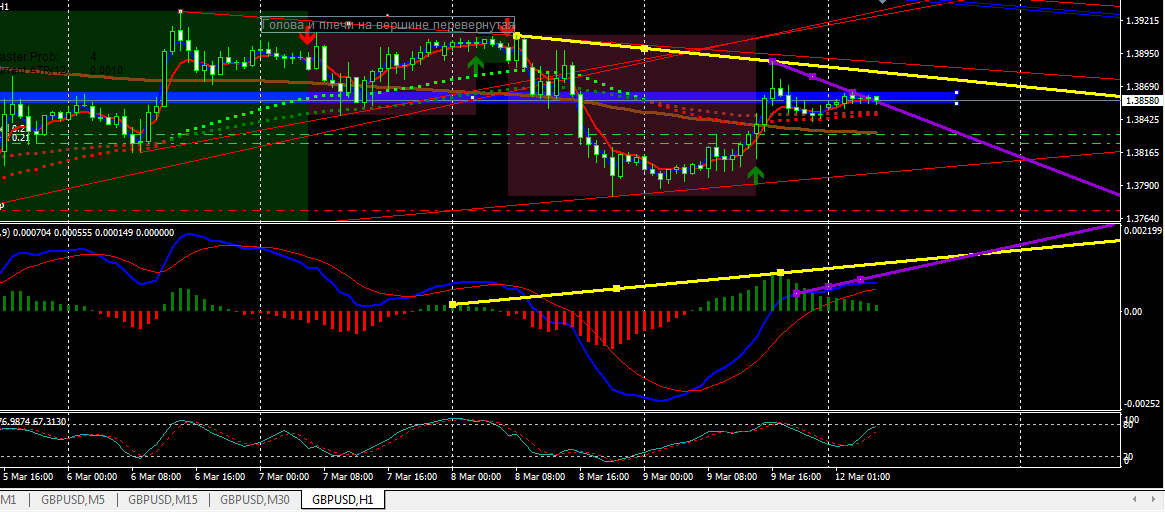Open the GBPUSD,M30 chart tab
The width and height of the screenshot is (1165, 512).
pyautogui.click(x=255, y=500)
